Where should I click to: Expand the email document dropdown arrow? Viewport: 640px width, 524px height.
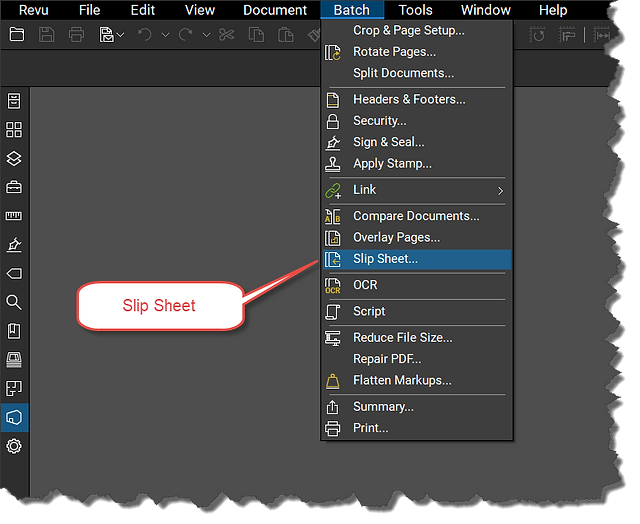click(x=120, y=35)
